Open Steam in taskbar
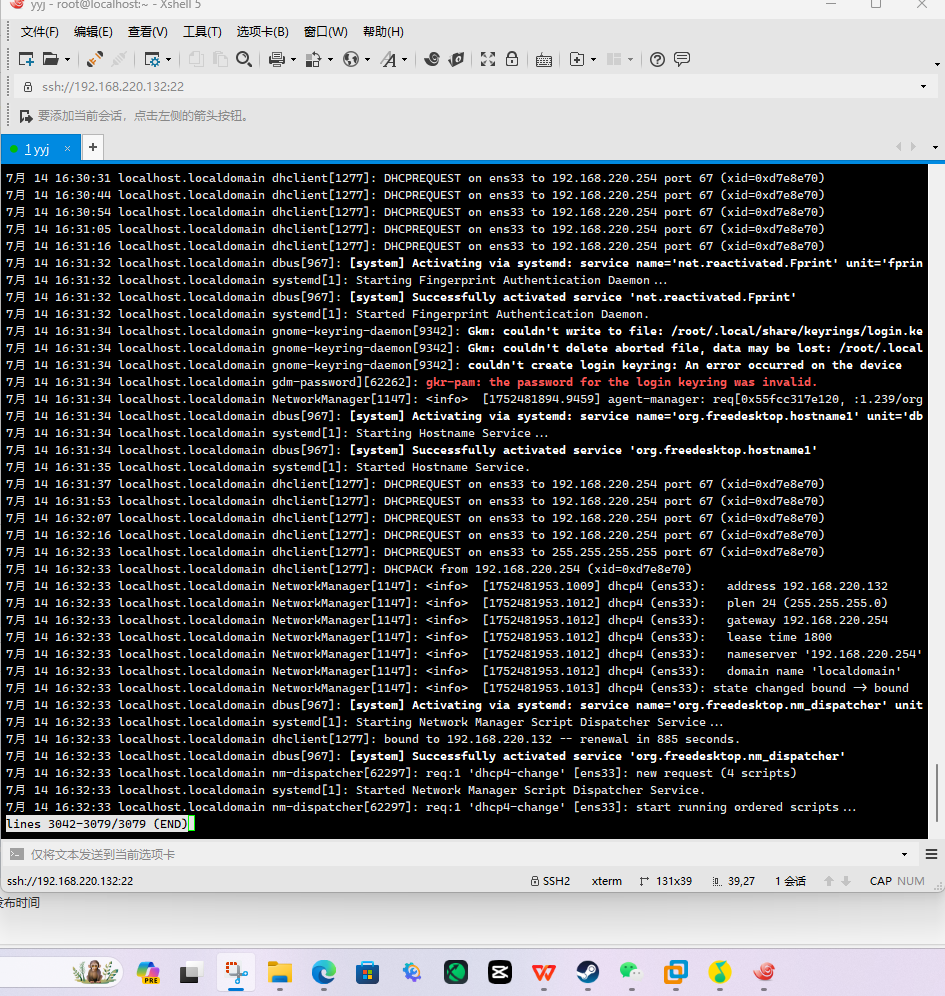The height and width of the screenshot is (996, 945). pyautogui.click(x=587, y=972)
